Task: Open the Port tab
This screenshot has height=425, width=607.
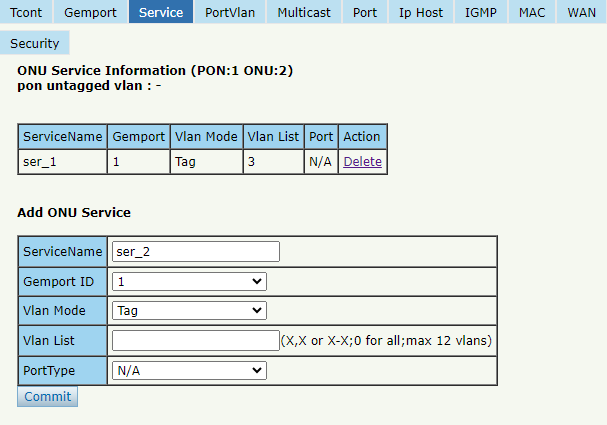Action: click(x=365, y=12)
